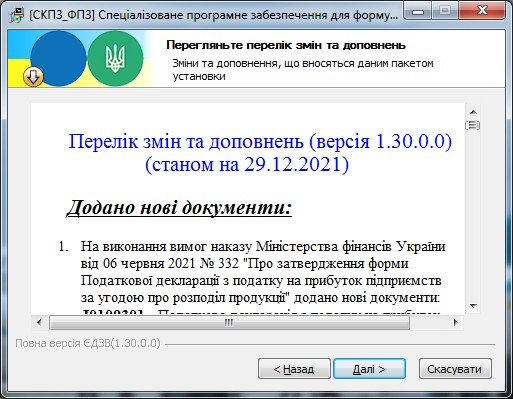Go back with the Назад button
The image size is (513, 399).
294,369
